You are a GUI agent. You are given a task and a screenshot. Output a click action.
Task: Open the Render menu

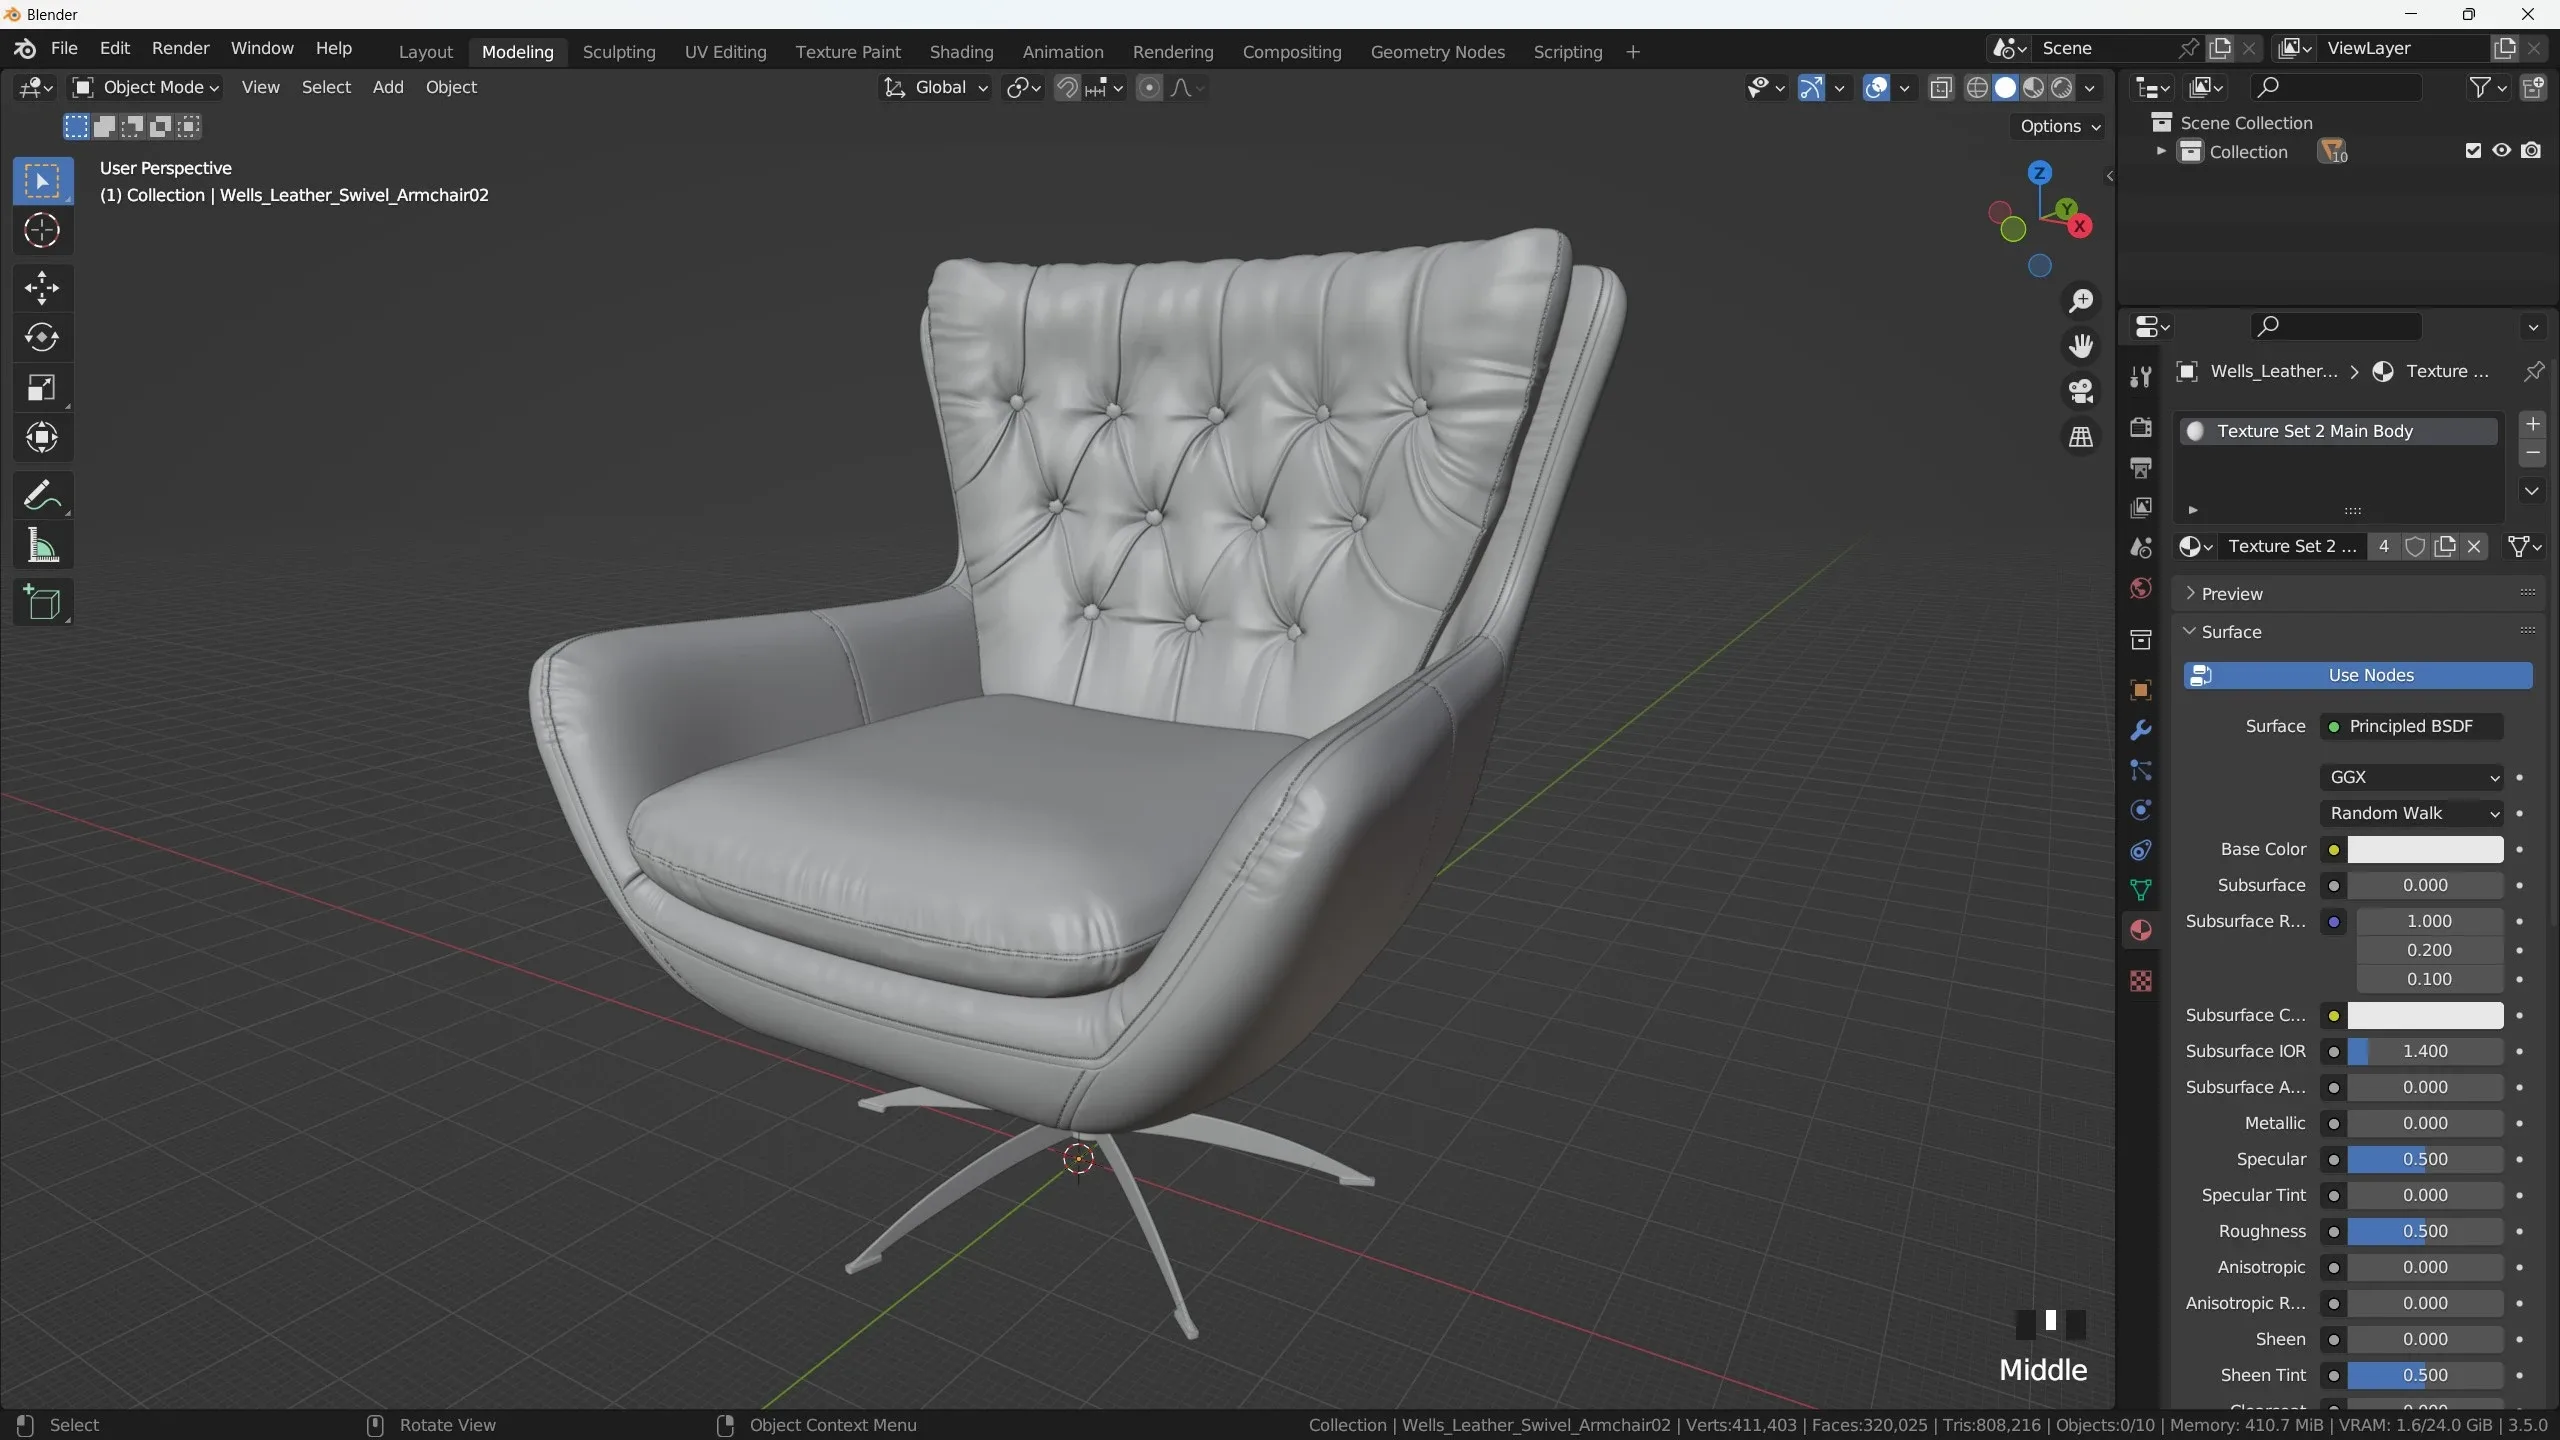(x=180, y=47)
